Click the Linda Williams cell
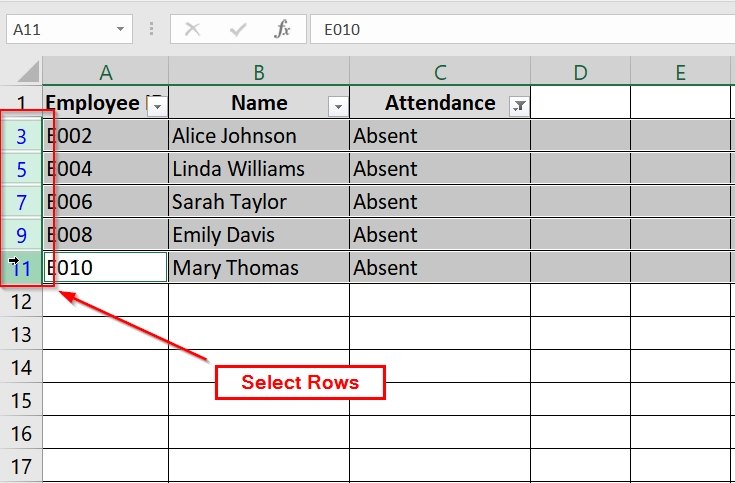 click(259, 168)
